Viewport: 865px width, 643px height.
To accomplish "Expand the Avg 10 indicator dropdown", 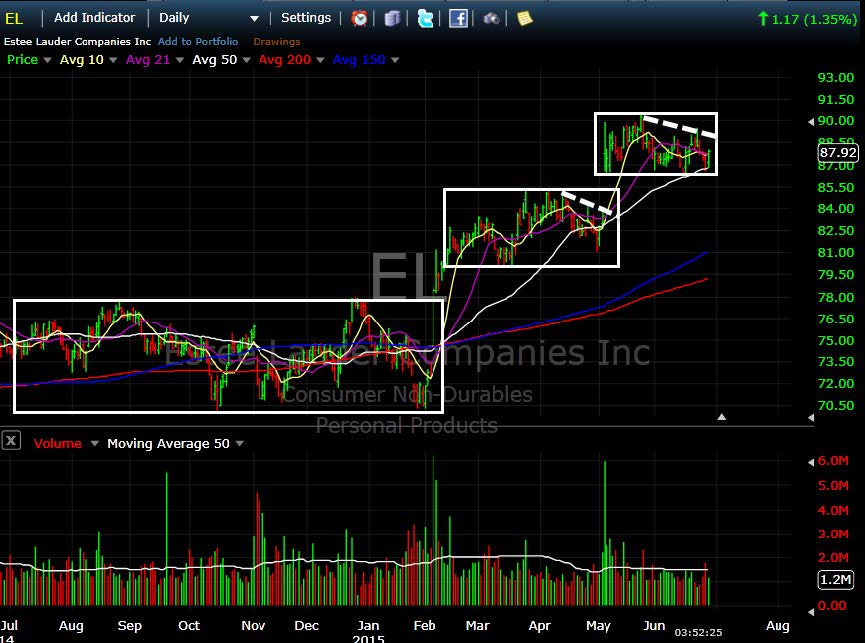I will pos(113,60).
